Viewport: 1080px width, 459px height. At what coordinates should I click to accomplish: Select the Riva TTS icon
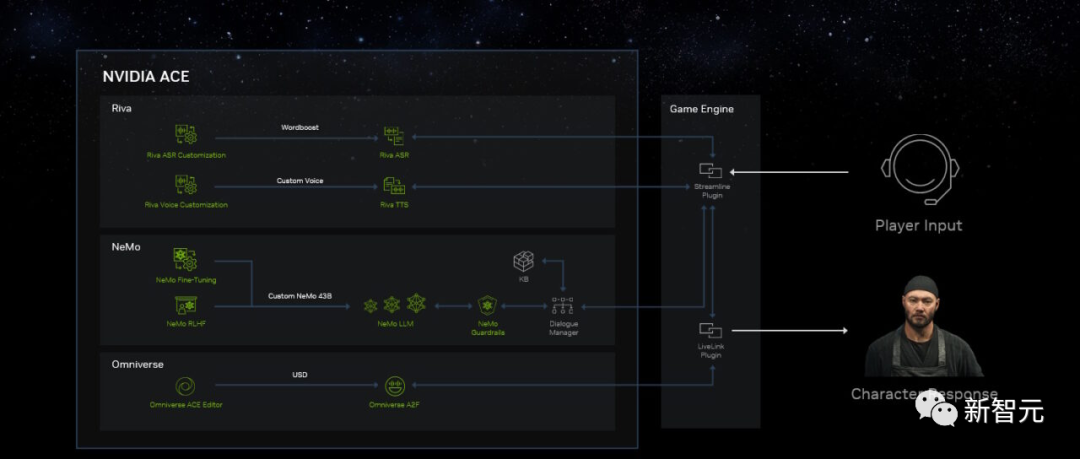[x=394, y=185]
